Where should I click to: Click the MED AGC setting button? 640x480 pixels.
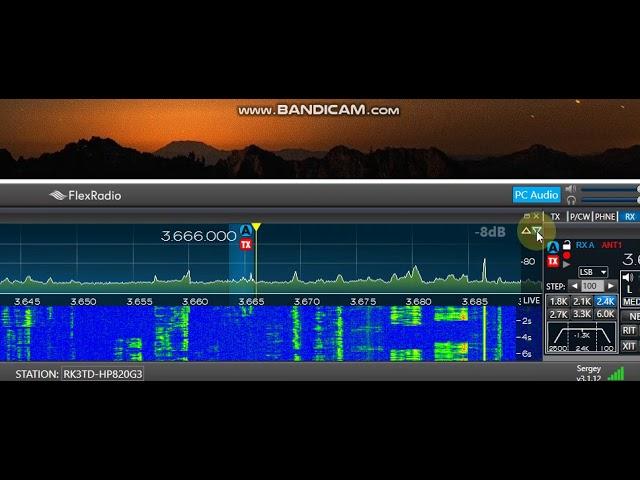coord(631,302)
